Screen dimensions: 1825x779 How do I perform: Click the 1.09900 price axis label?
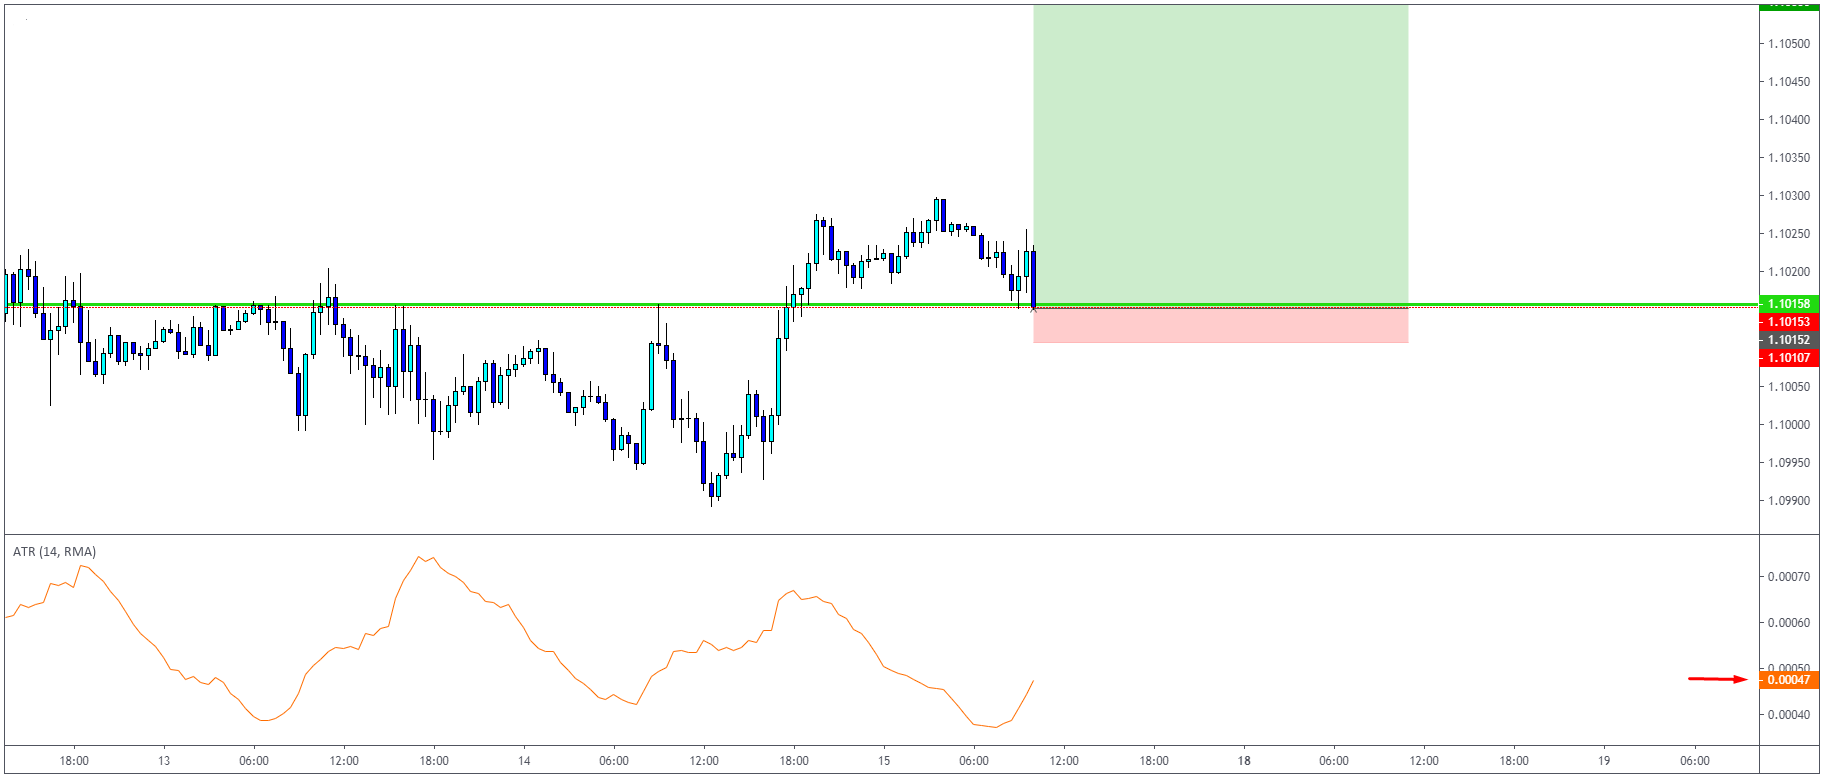(1789, 501)
